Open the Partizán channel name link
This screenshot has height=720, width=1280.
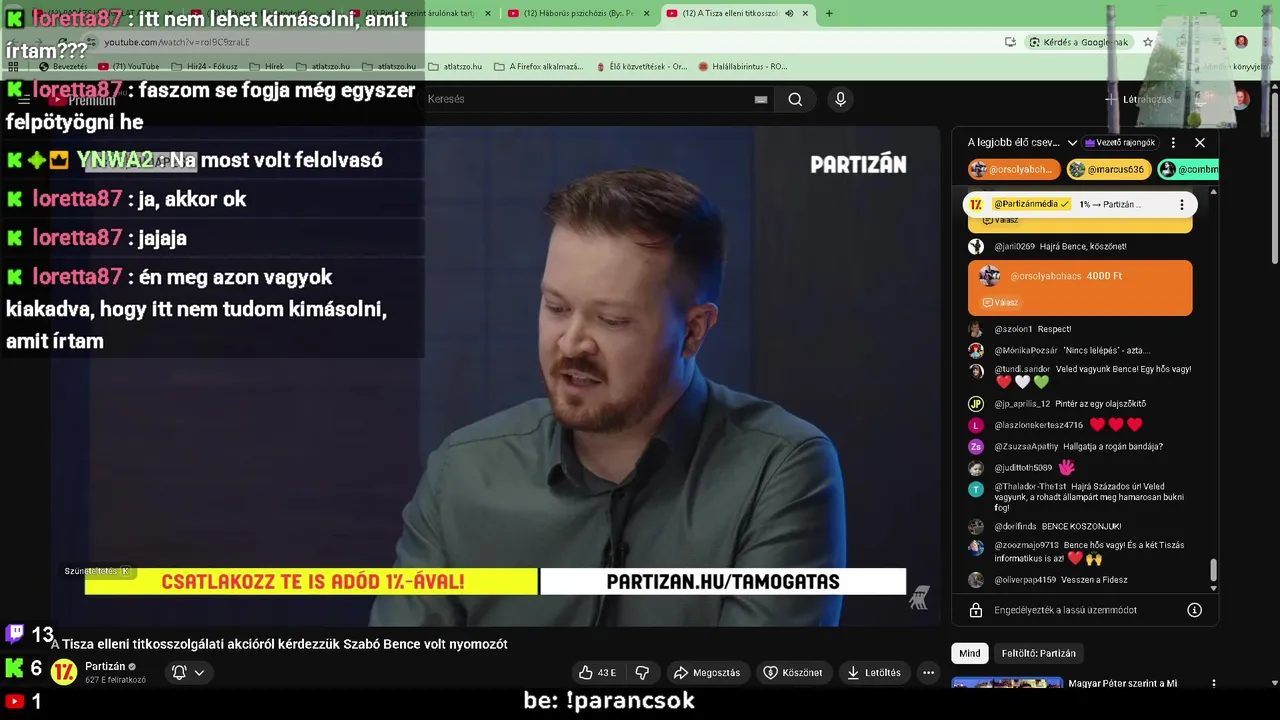tap(105, 666)
